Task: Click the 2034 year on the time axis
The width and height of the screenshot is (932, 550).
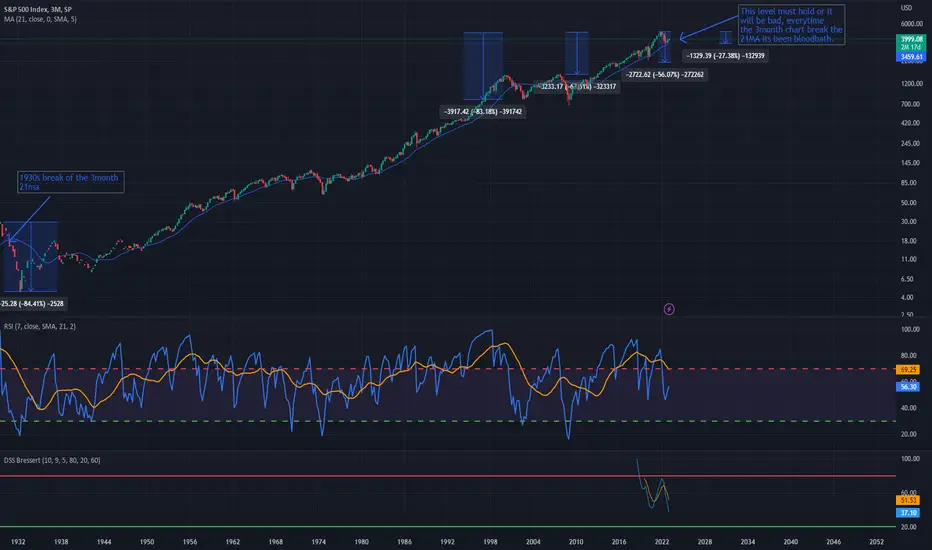Action: [748, 542]
